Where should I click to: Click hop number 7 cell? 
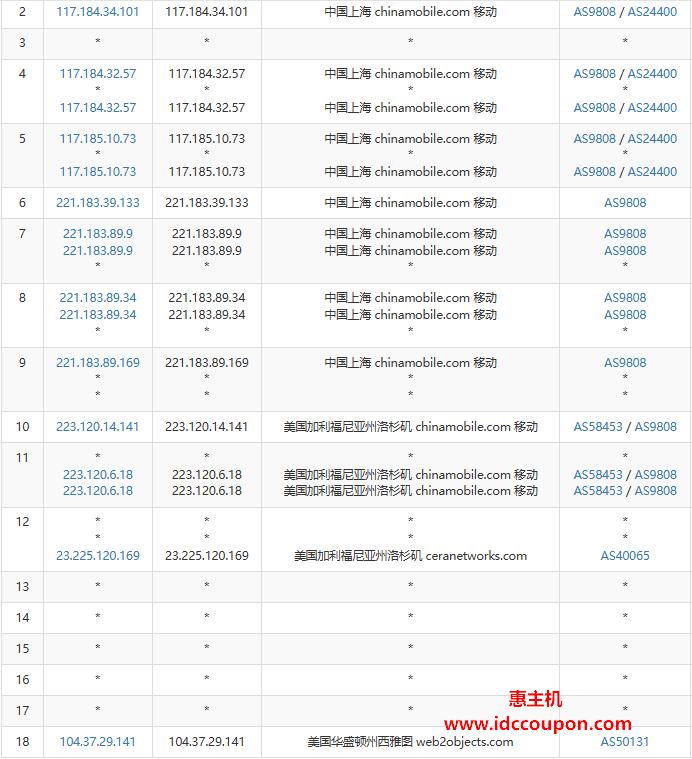coord(22,251)
